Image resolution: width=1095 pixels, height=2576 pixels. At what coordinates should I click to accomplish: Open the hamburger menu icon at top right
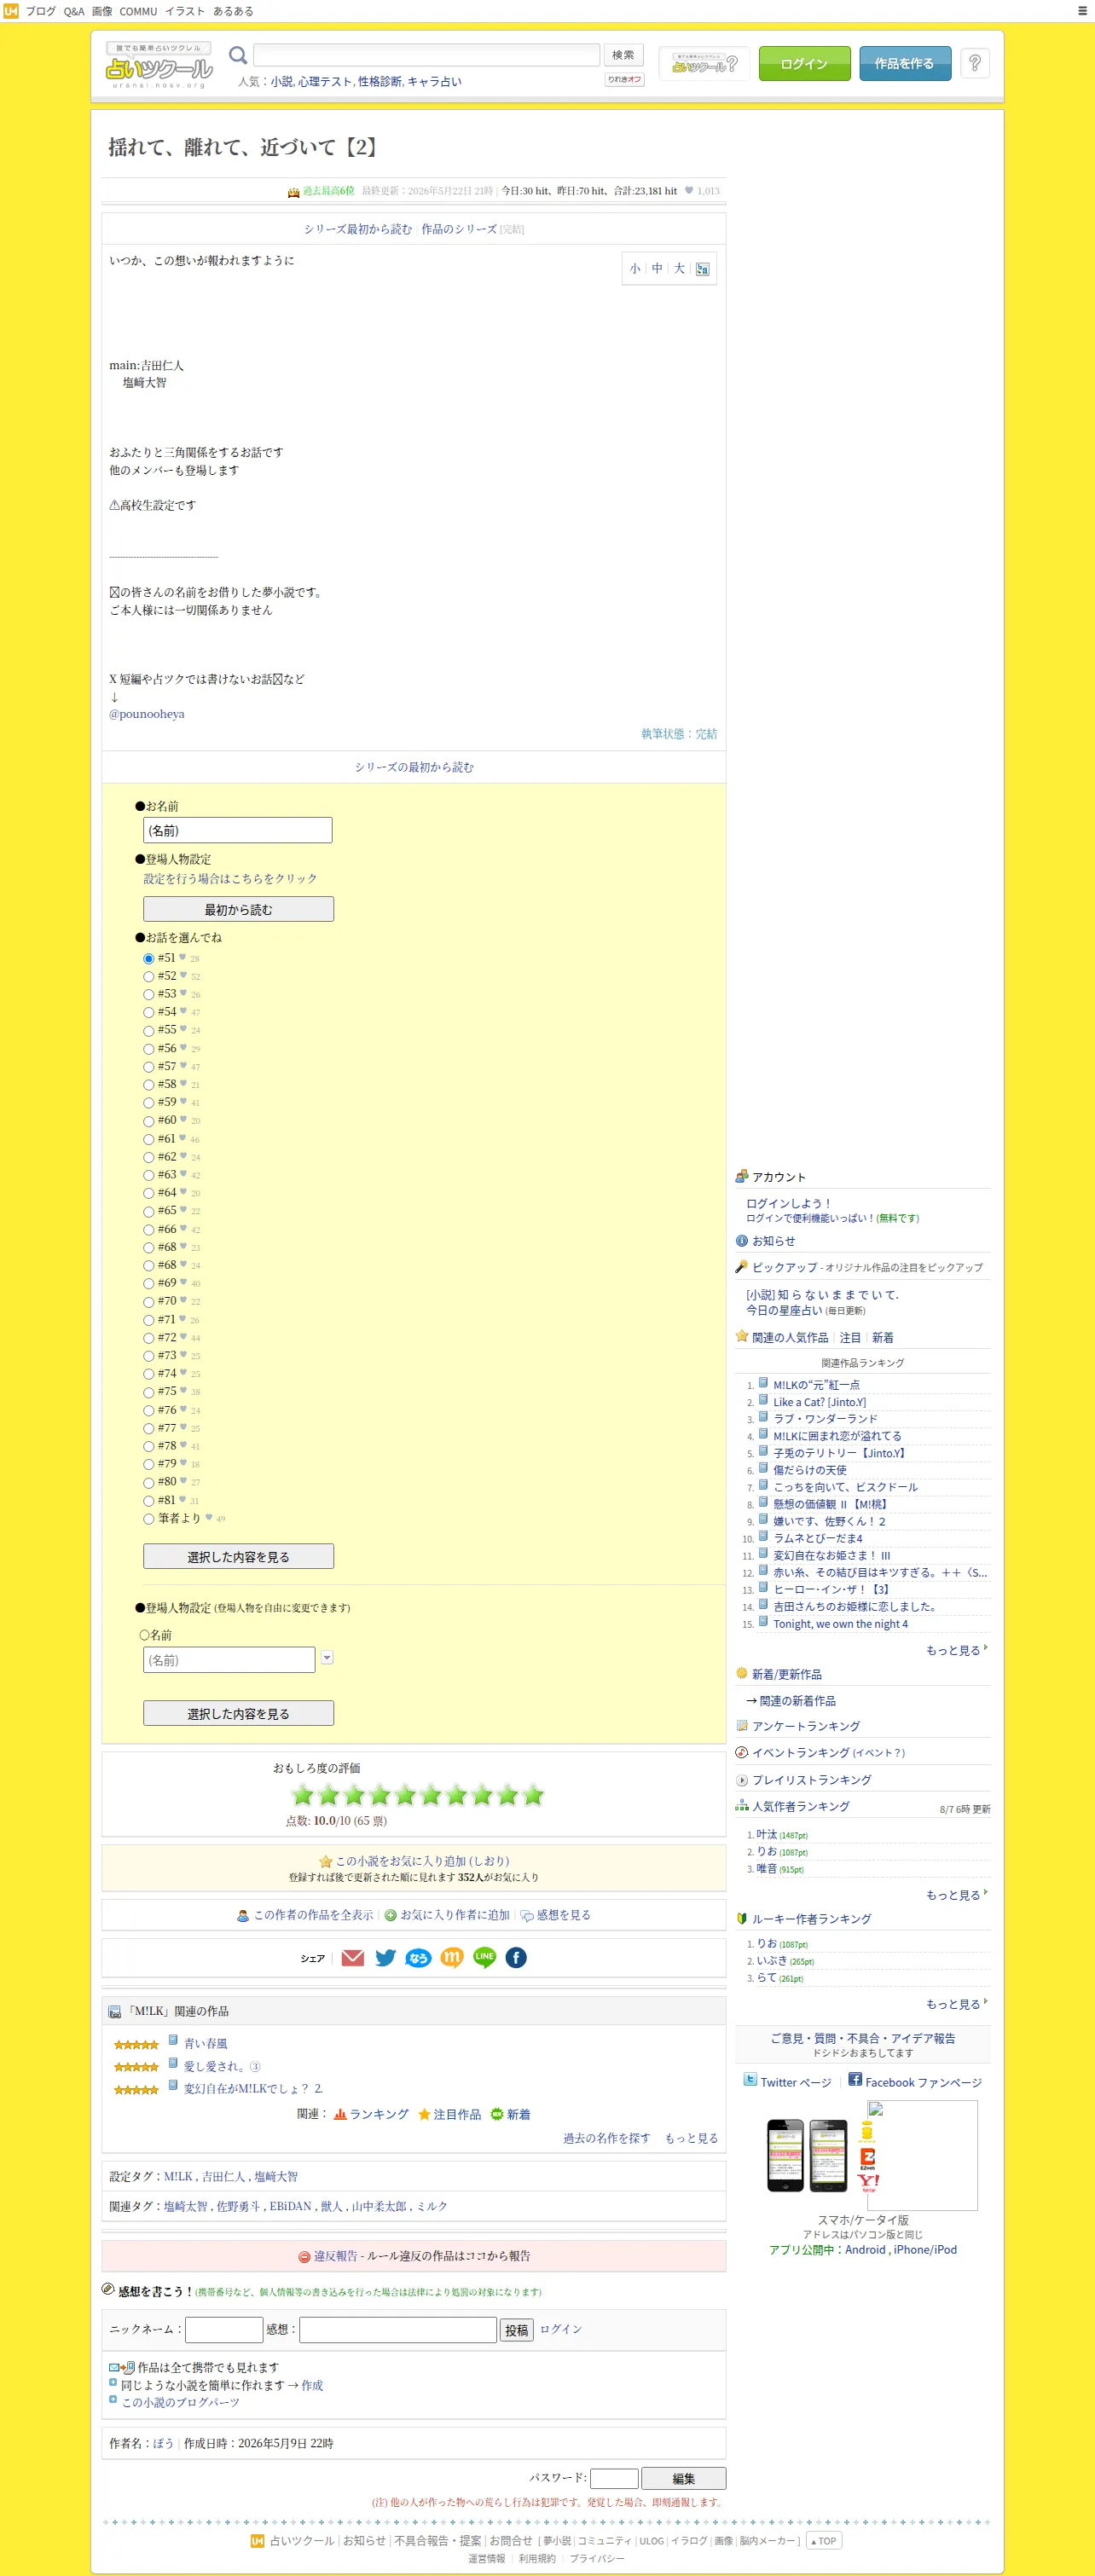(1082, 11)
